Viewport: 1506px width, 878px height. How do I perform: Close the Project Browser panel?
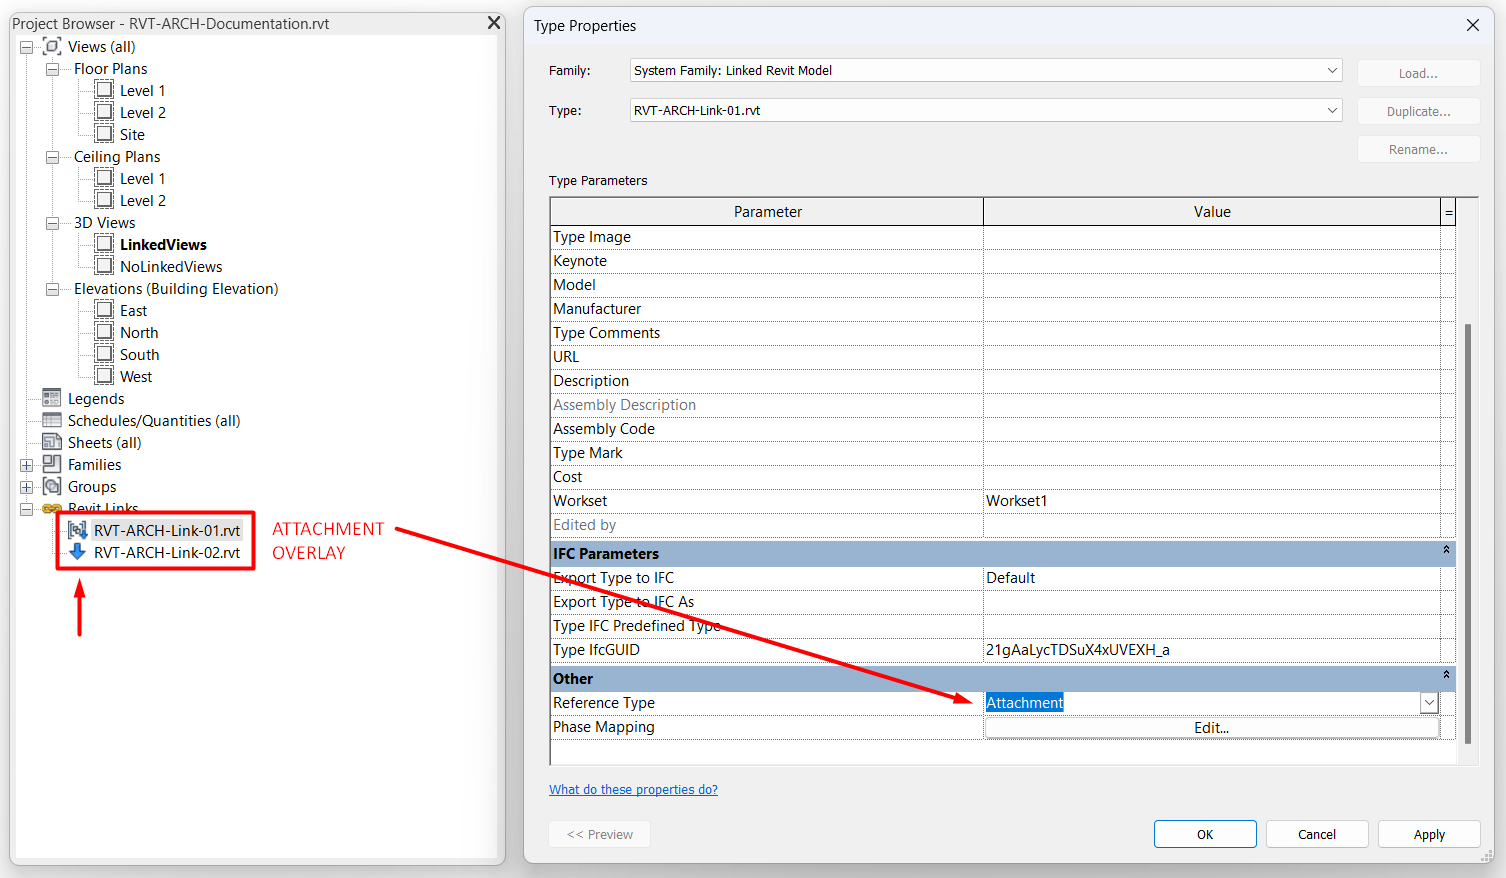(493, 22)
